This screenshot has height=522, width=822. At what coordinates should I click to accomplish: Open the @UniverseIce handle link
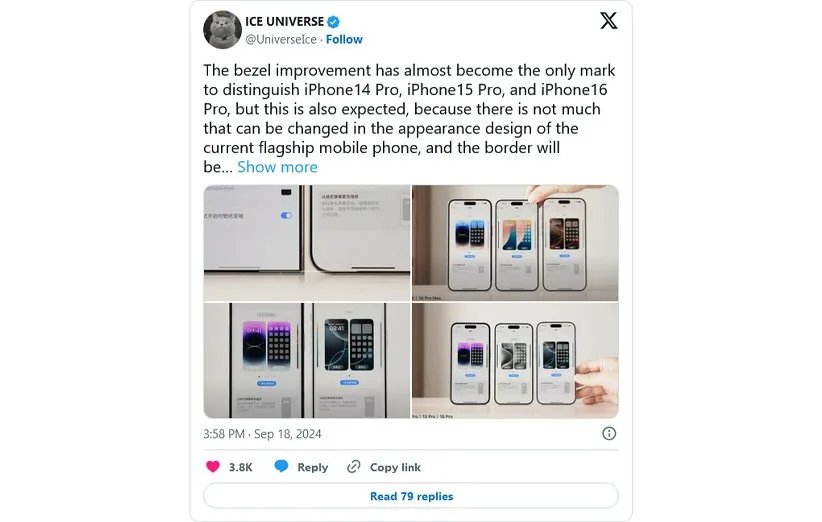(281, 39)
